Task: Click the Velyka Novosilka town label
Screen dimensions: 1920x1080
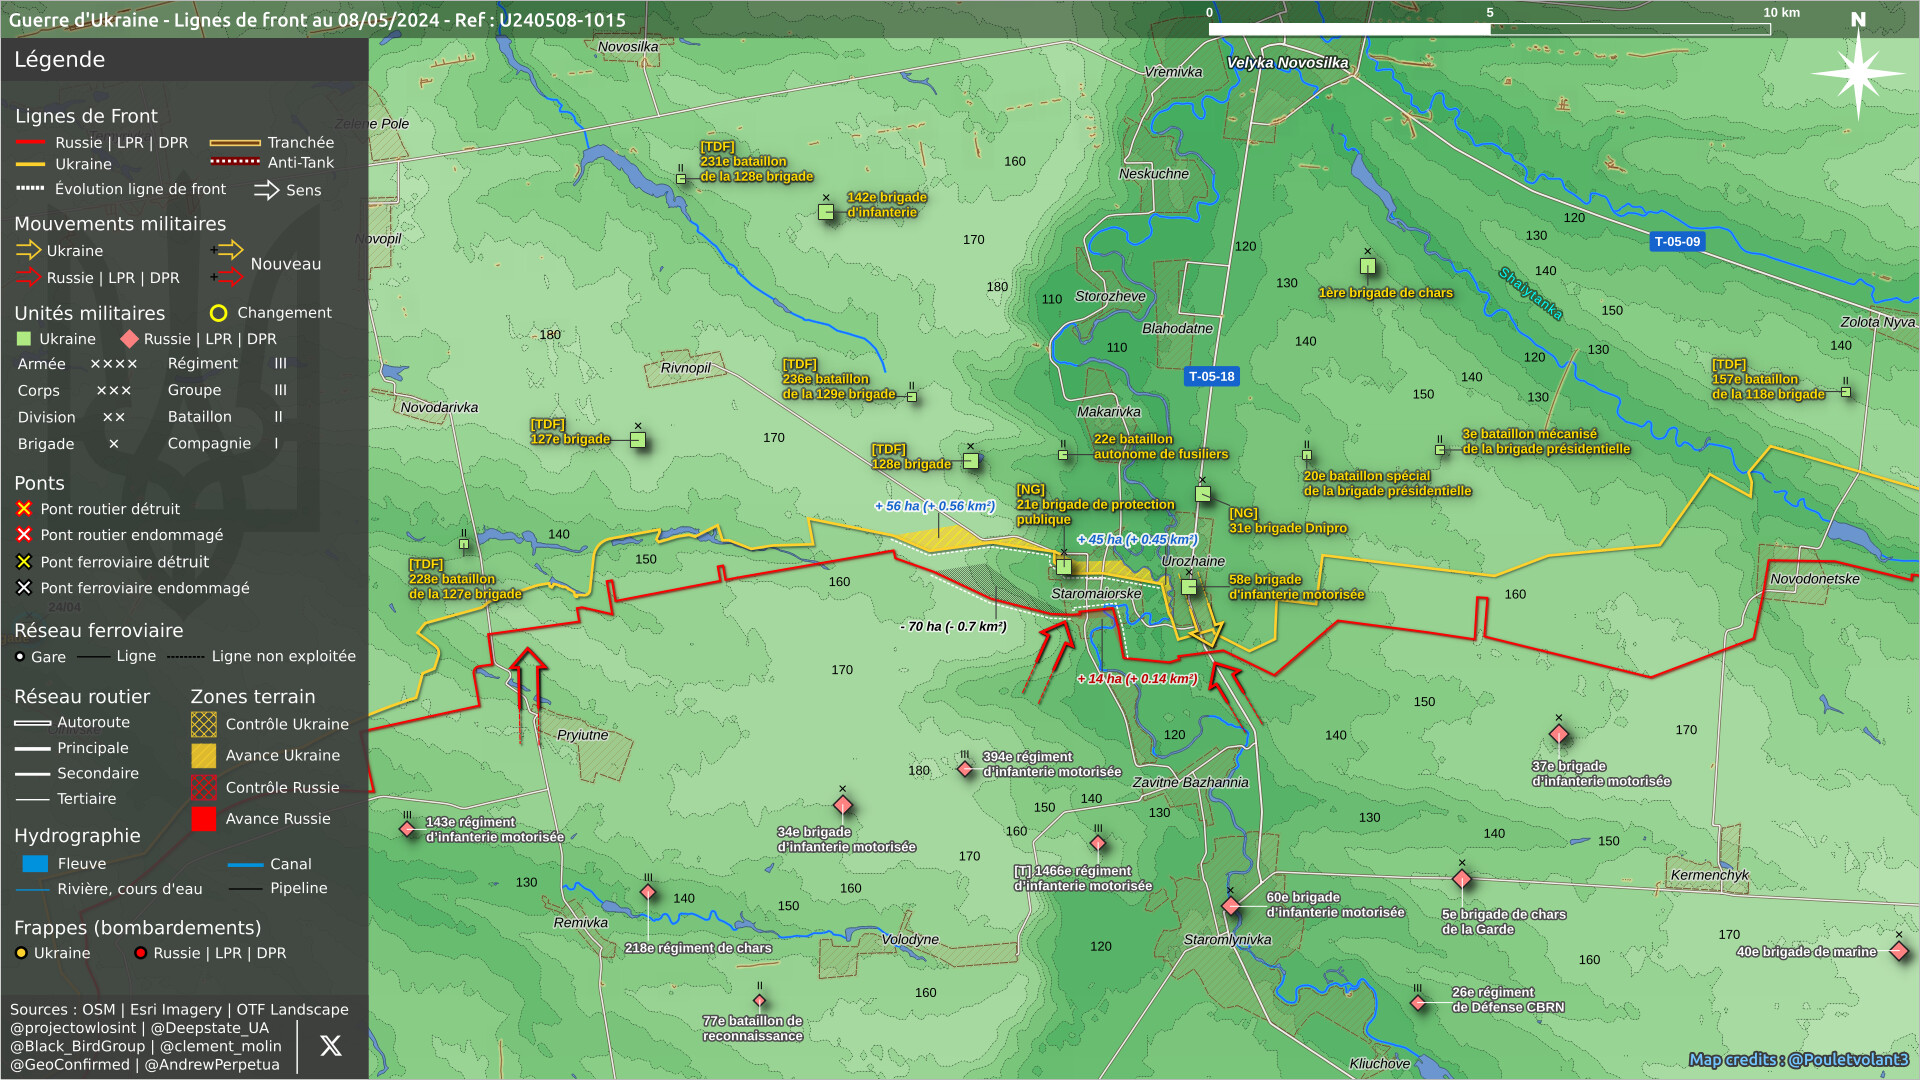Action: pos(1287,63)
